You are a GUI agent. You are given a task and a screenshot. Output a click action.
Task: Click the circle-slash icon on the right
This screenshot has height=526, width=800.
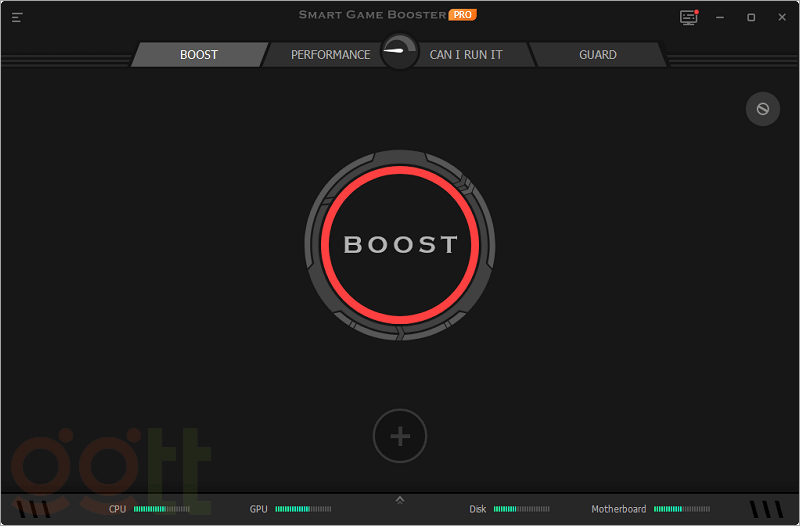(762, 109)
